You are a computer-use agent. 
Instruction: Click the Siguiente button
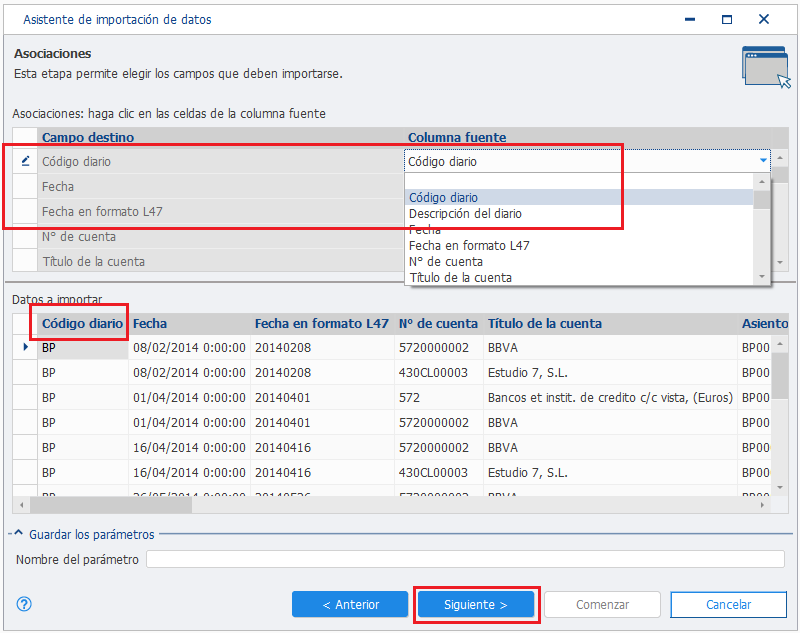coord(476,604)
